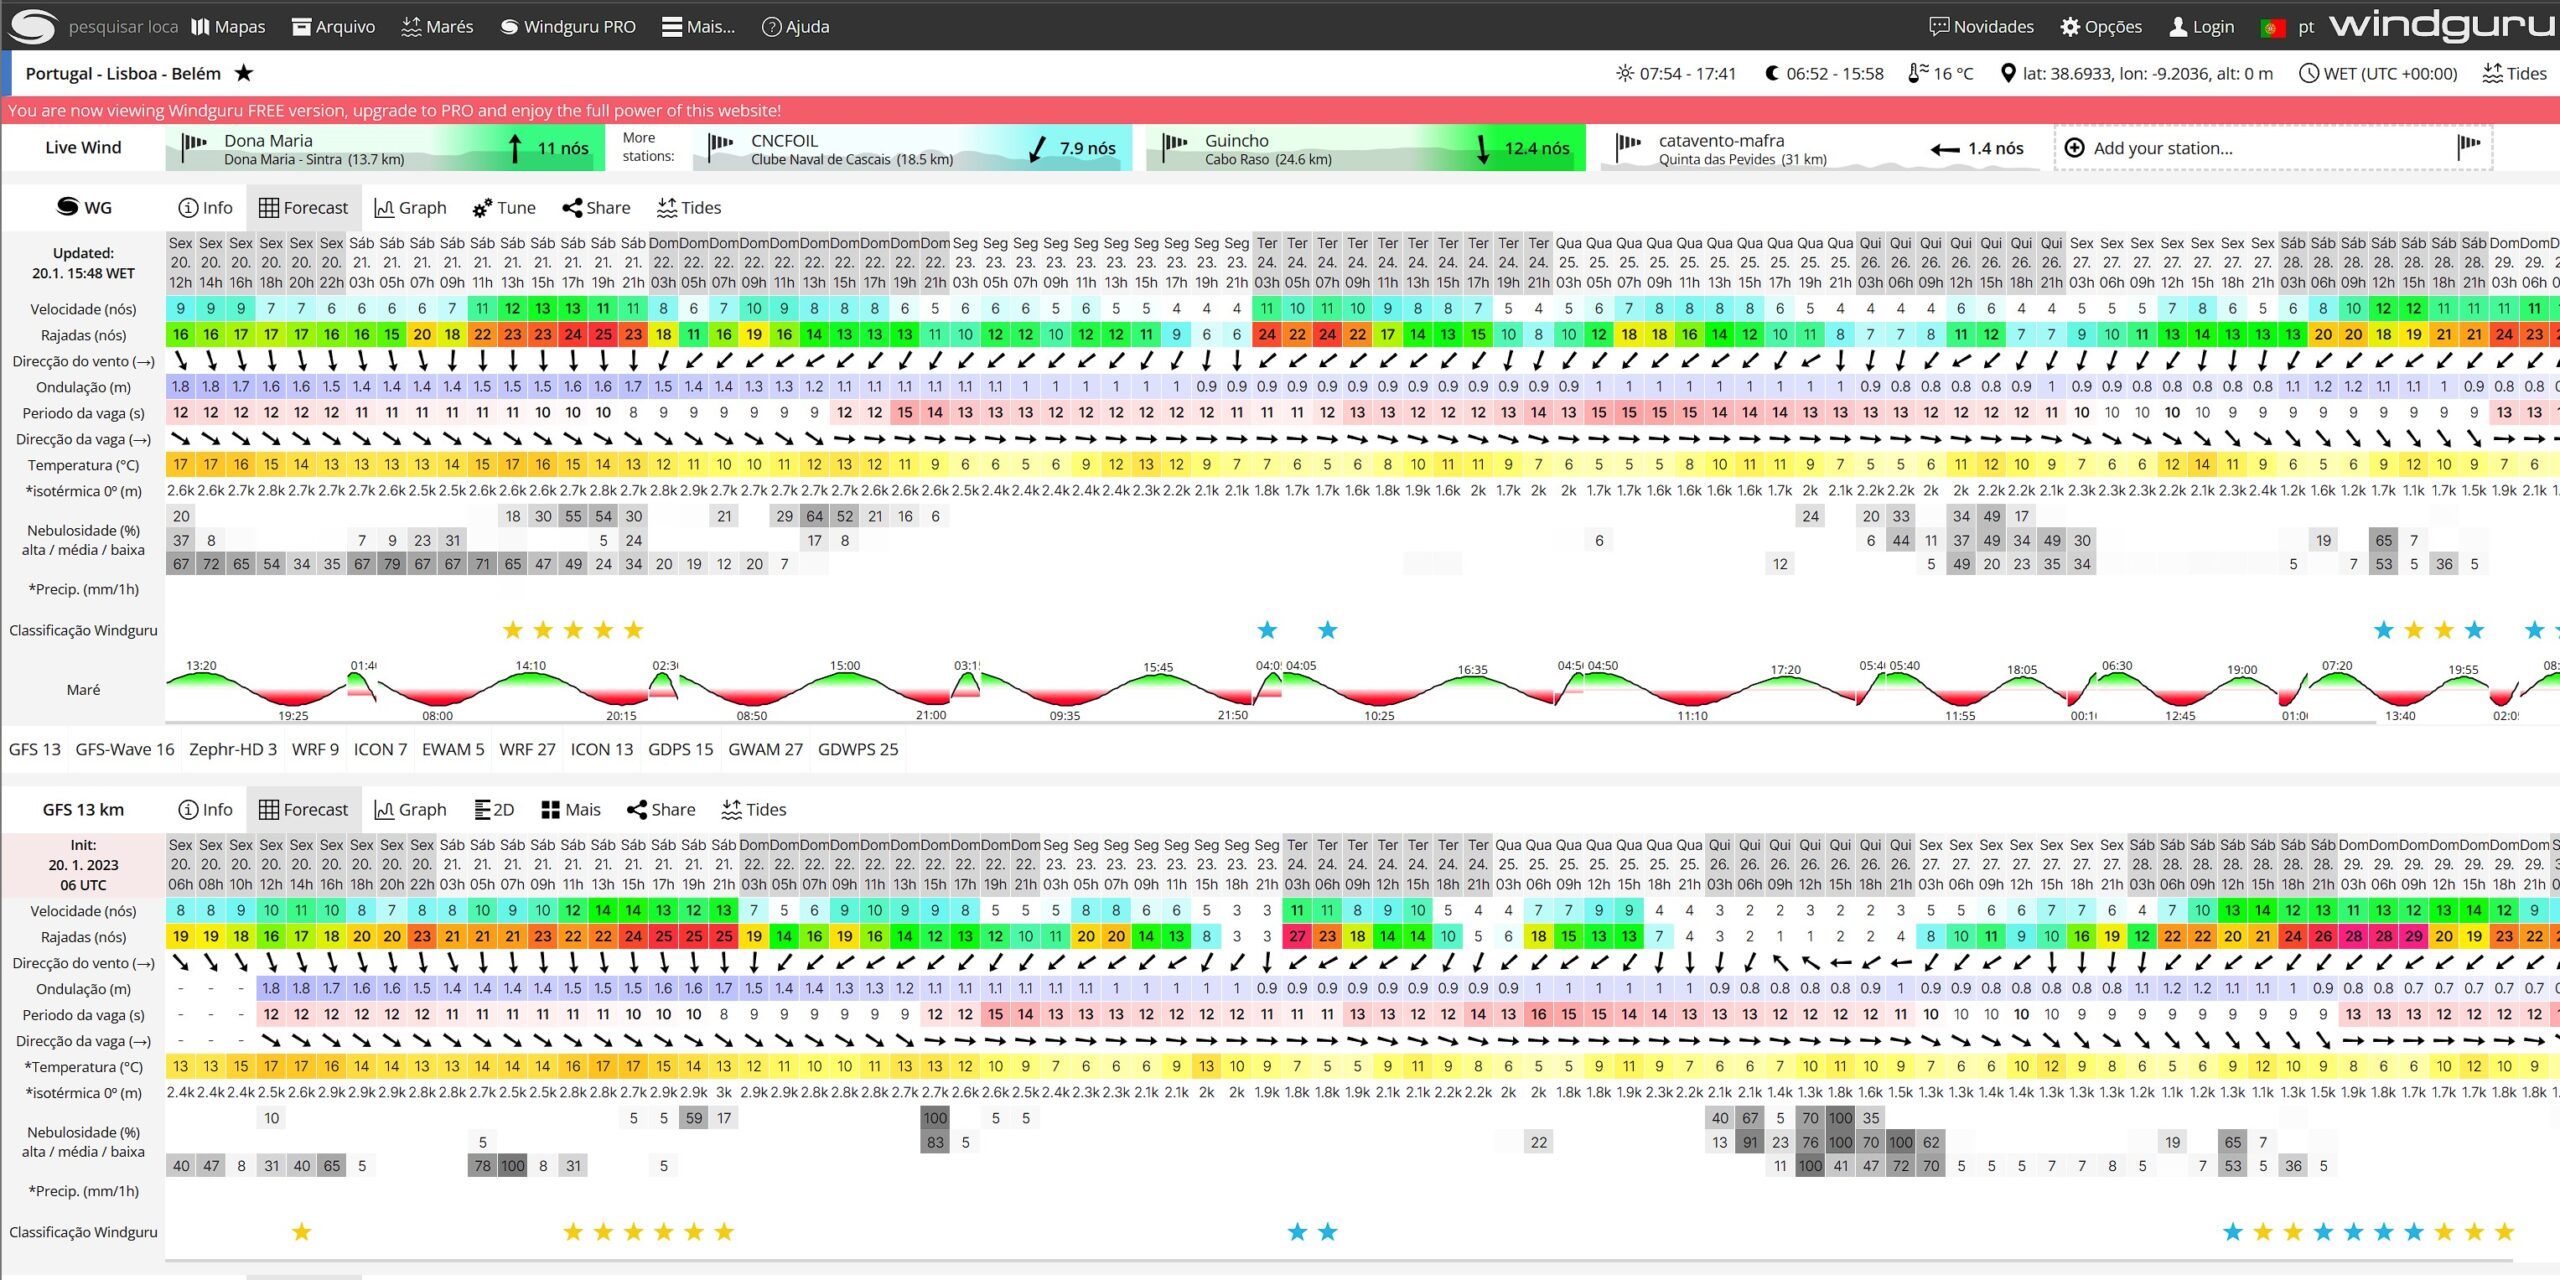The width and height of the screenshot is (2560, 1280).
Task: Open the Opções settings gear
Action: click(2069, 27)
